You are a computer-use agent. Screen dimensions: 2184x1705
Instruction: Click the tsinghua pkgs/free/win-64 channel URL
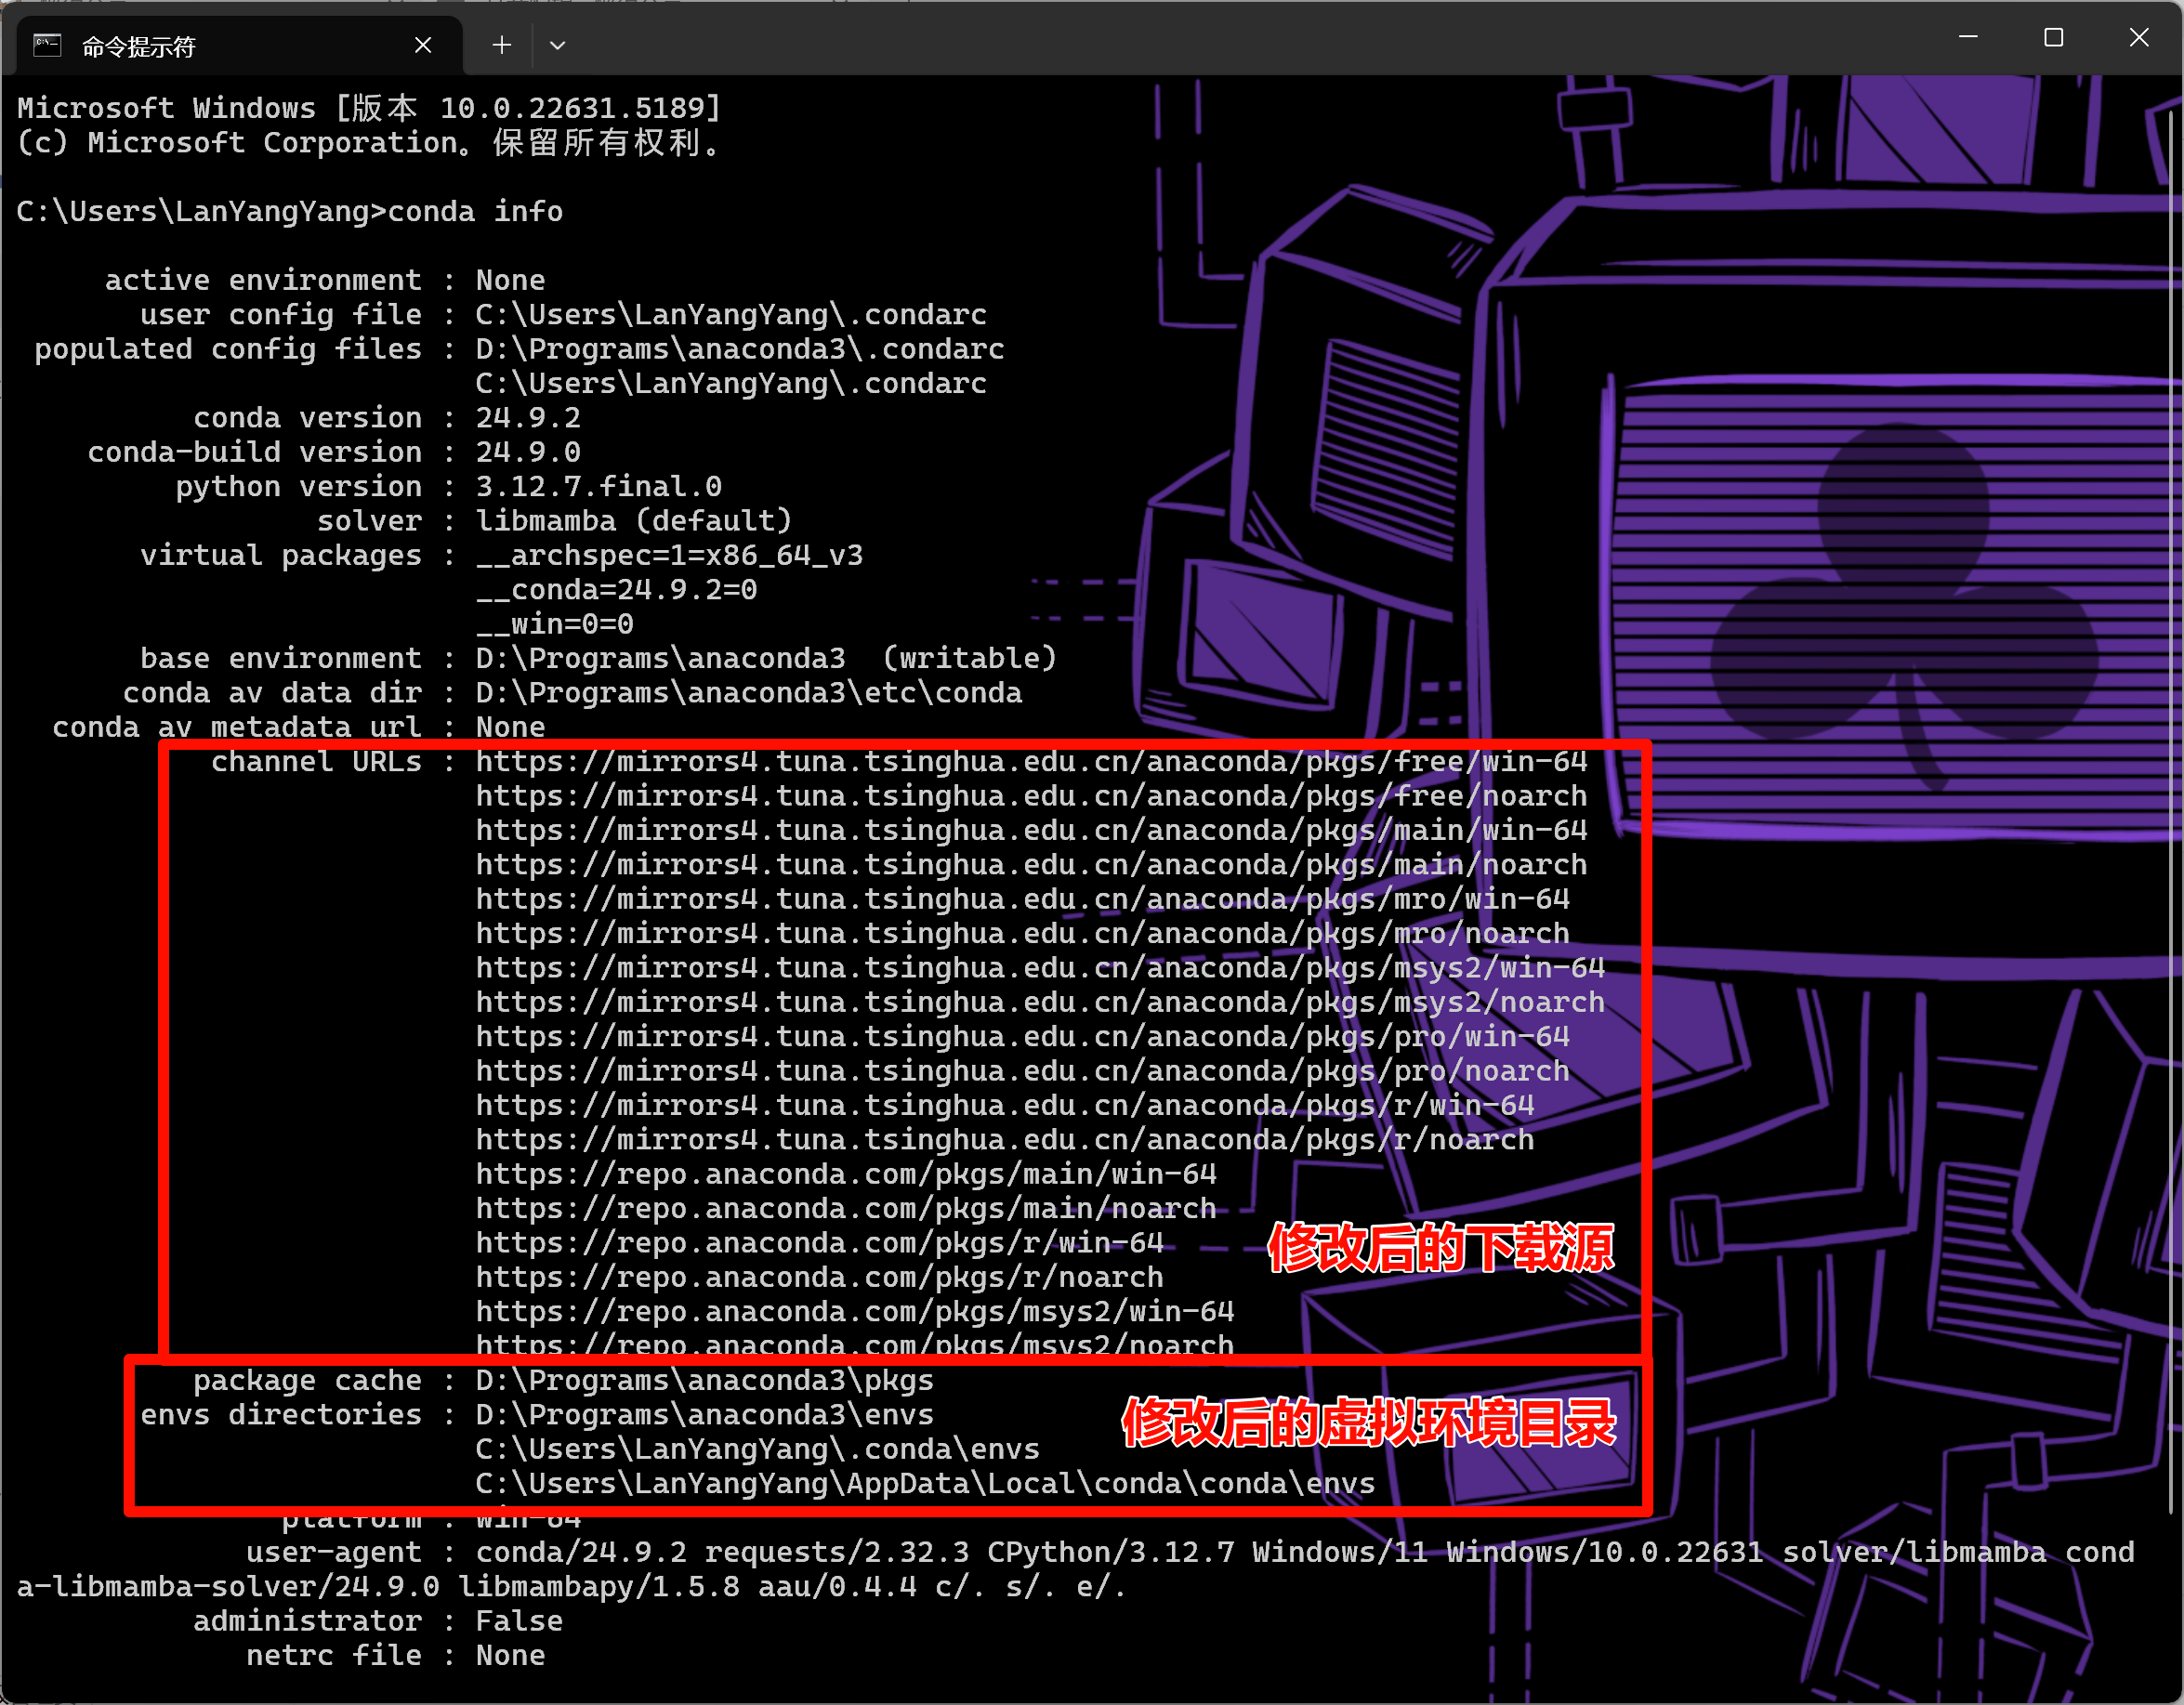tap(1030, 762)
